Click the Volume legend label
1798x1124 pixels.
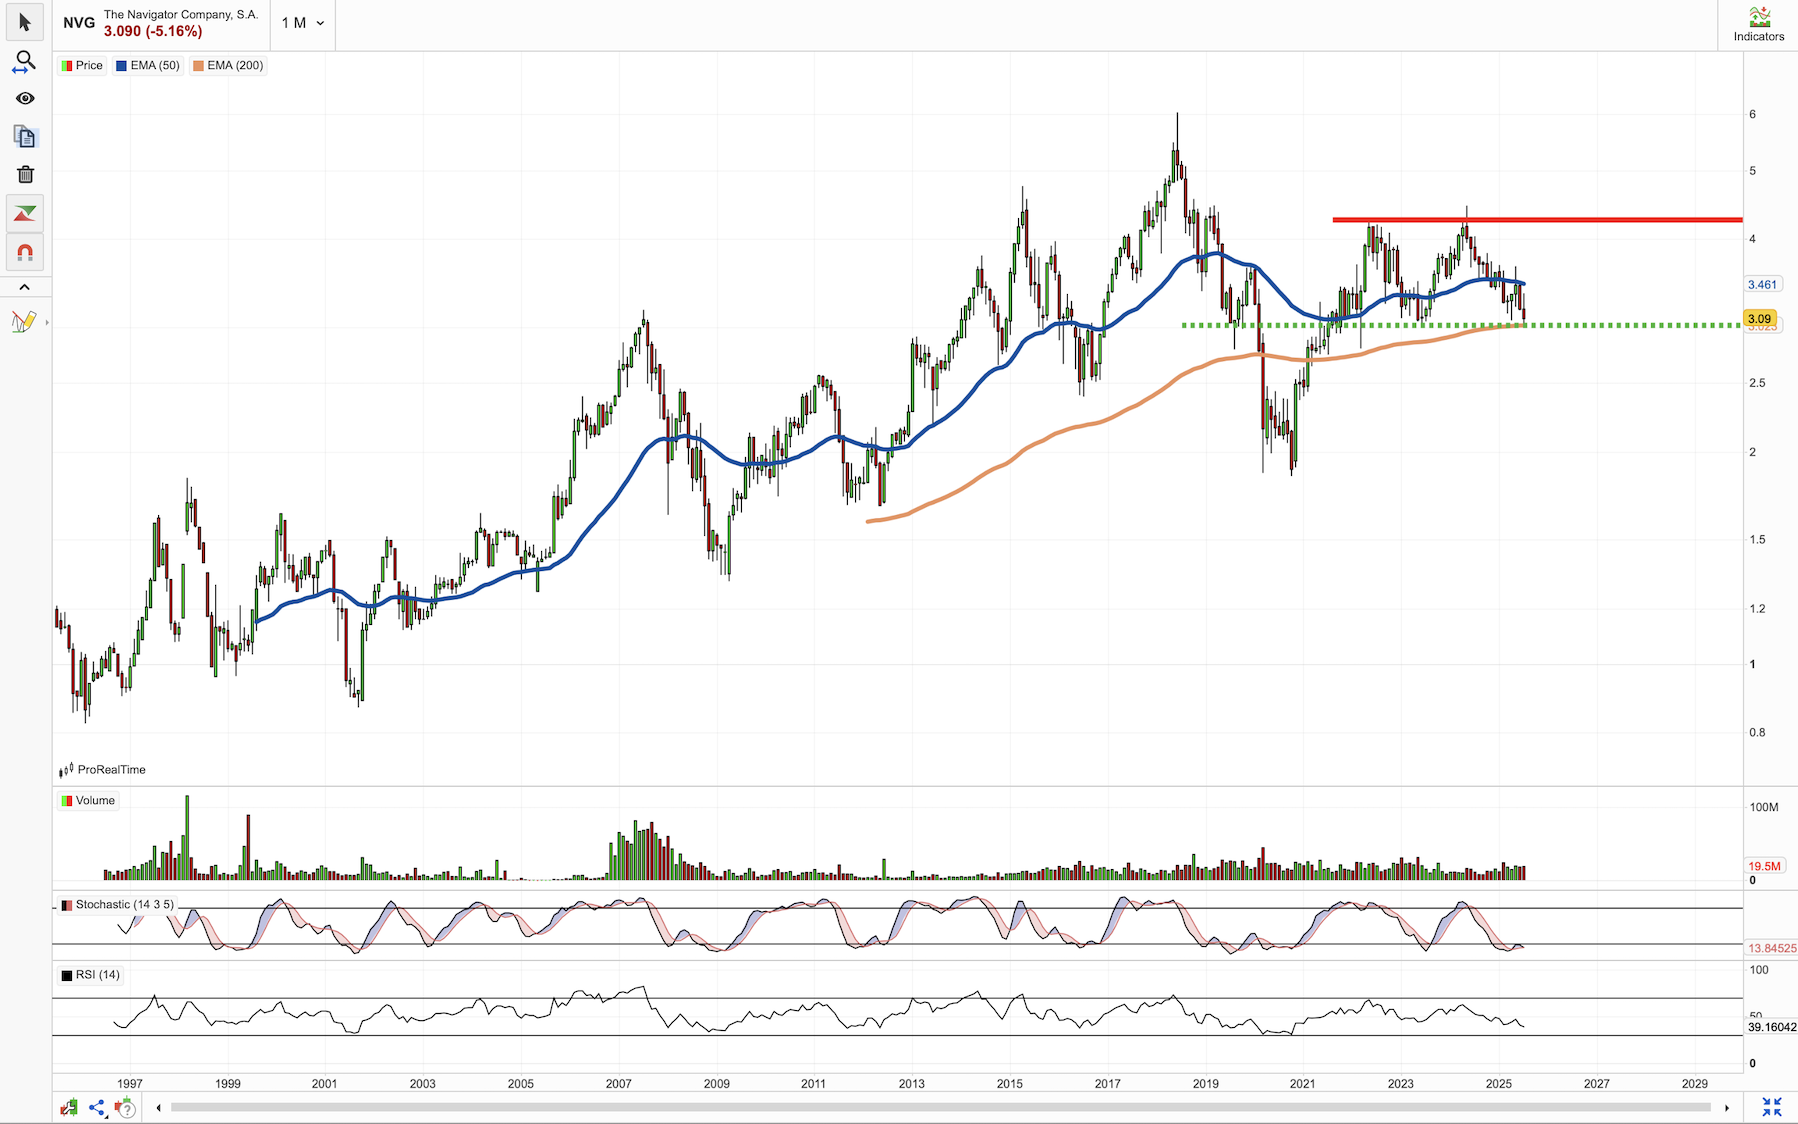[88, 800]
